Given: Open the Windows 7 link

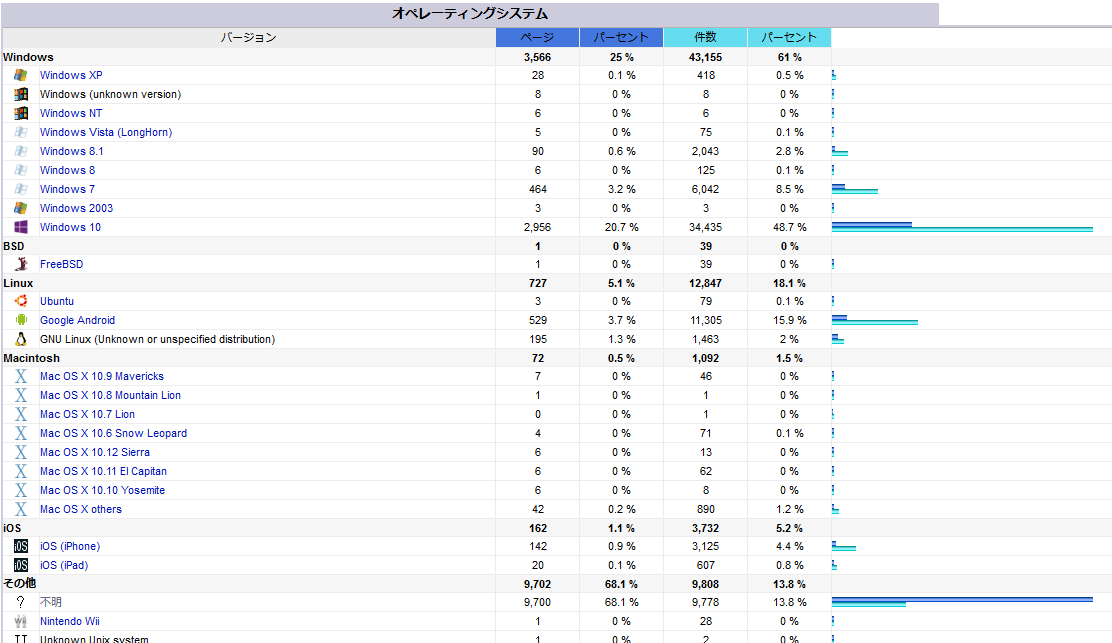Looking at the screenshot, I should [x=67, y=189].
